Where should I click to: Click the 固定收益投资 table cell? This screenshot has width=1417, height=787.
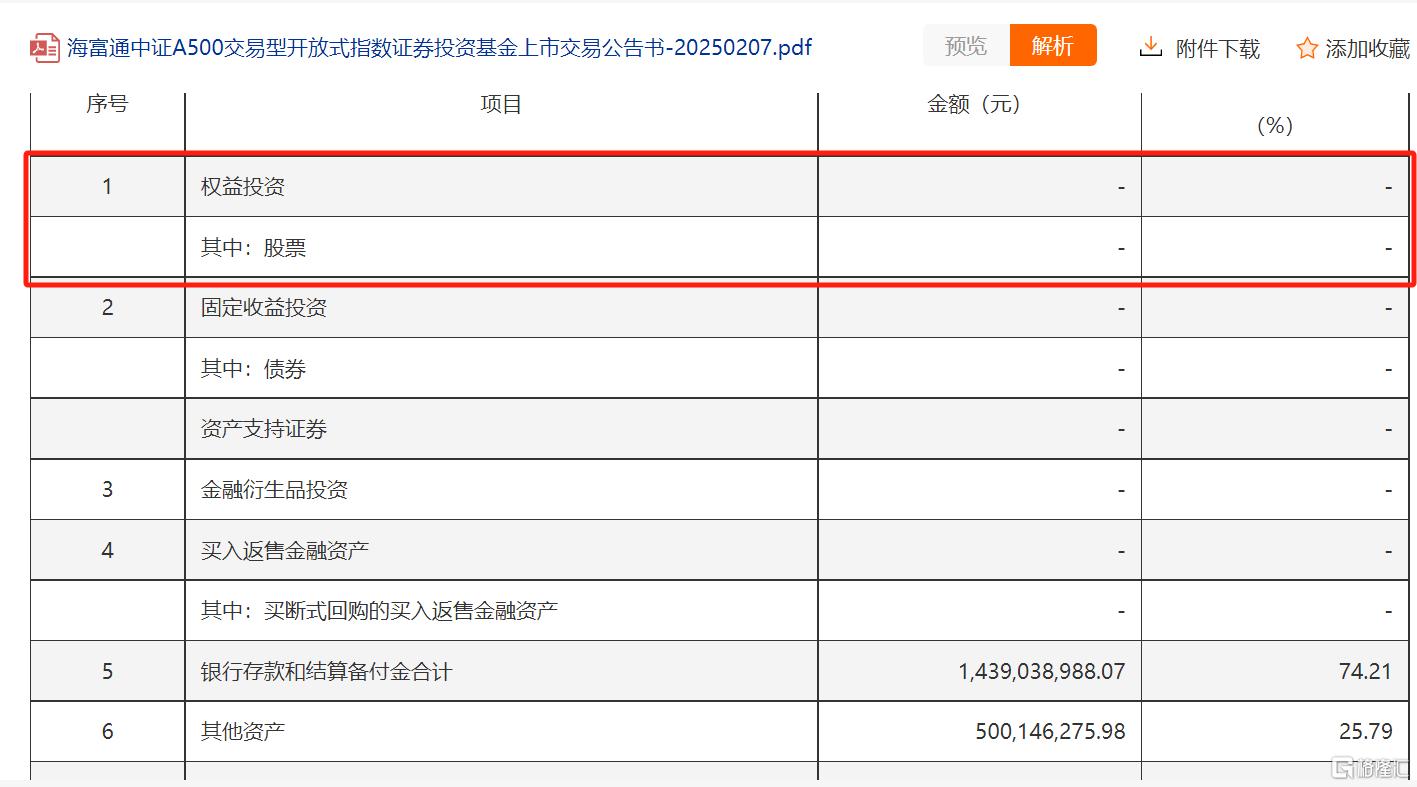tap(264, 308)
